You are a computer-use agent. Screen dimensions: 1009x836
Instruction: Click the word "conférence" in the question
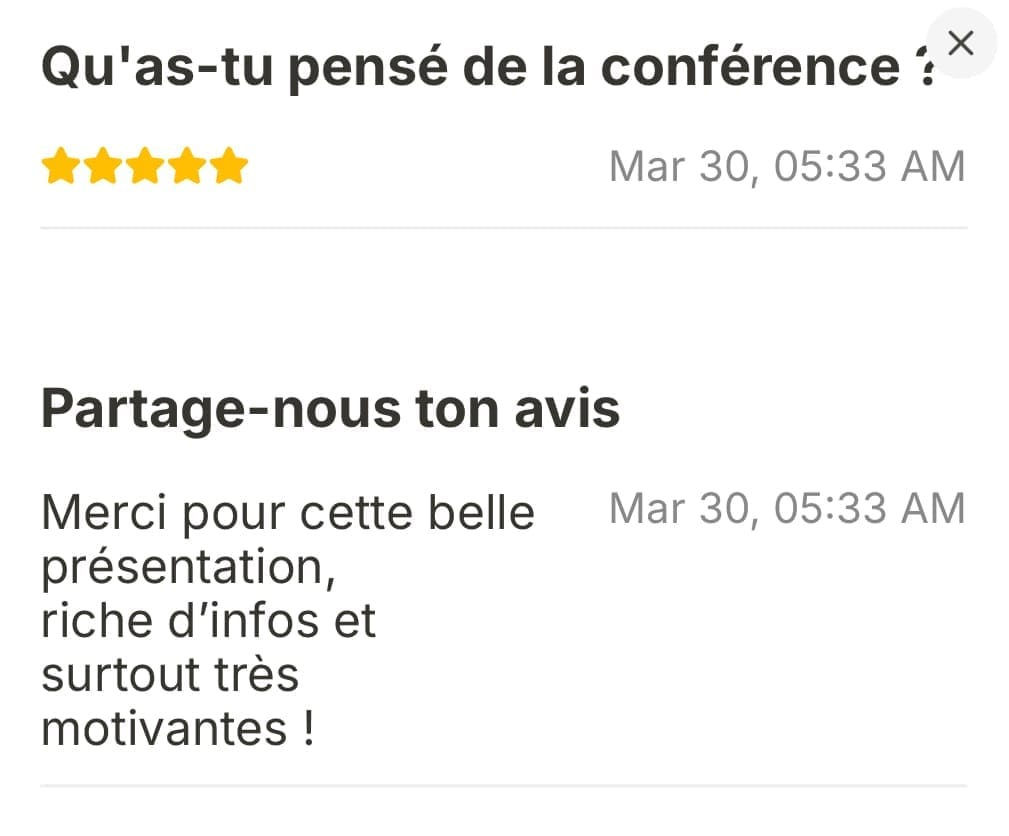point(750,68)
